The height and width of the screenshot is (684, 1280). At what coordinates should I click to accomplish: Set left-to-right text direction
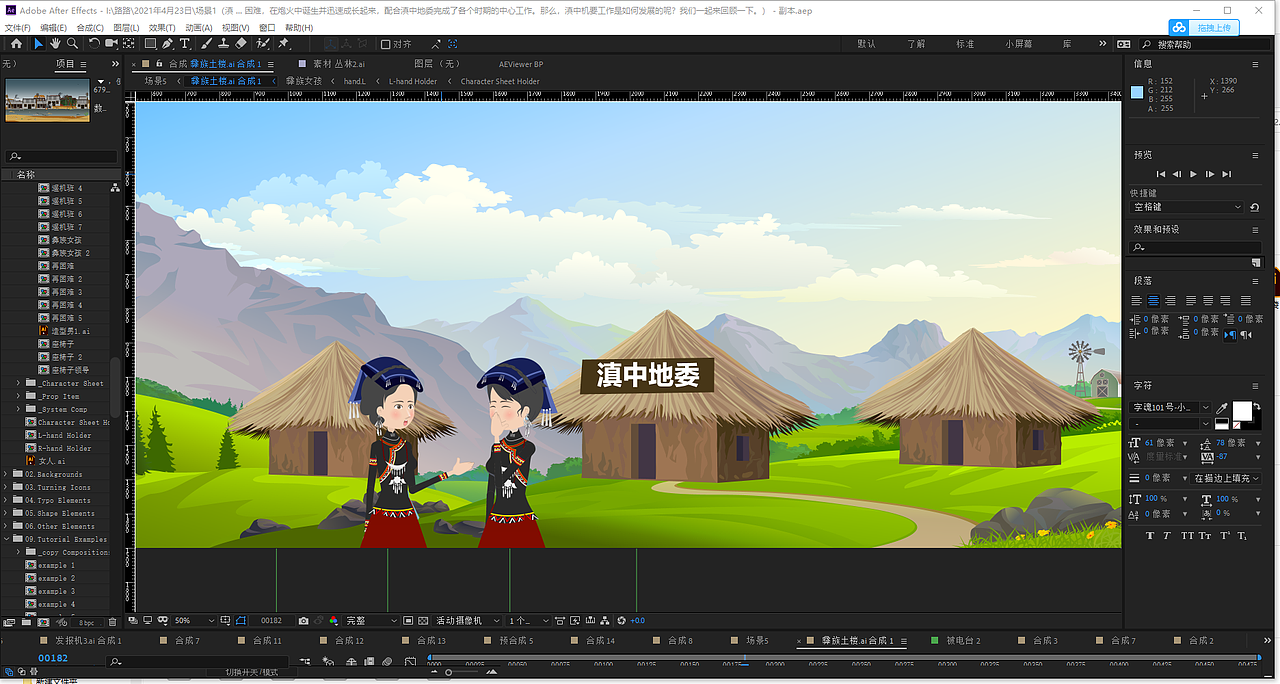[x=1230, y=335]
